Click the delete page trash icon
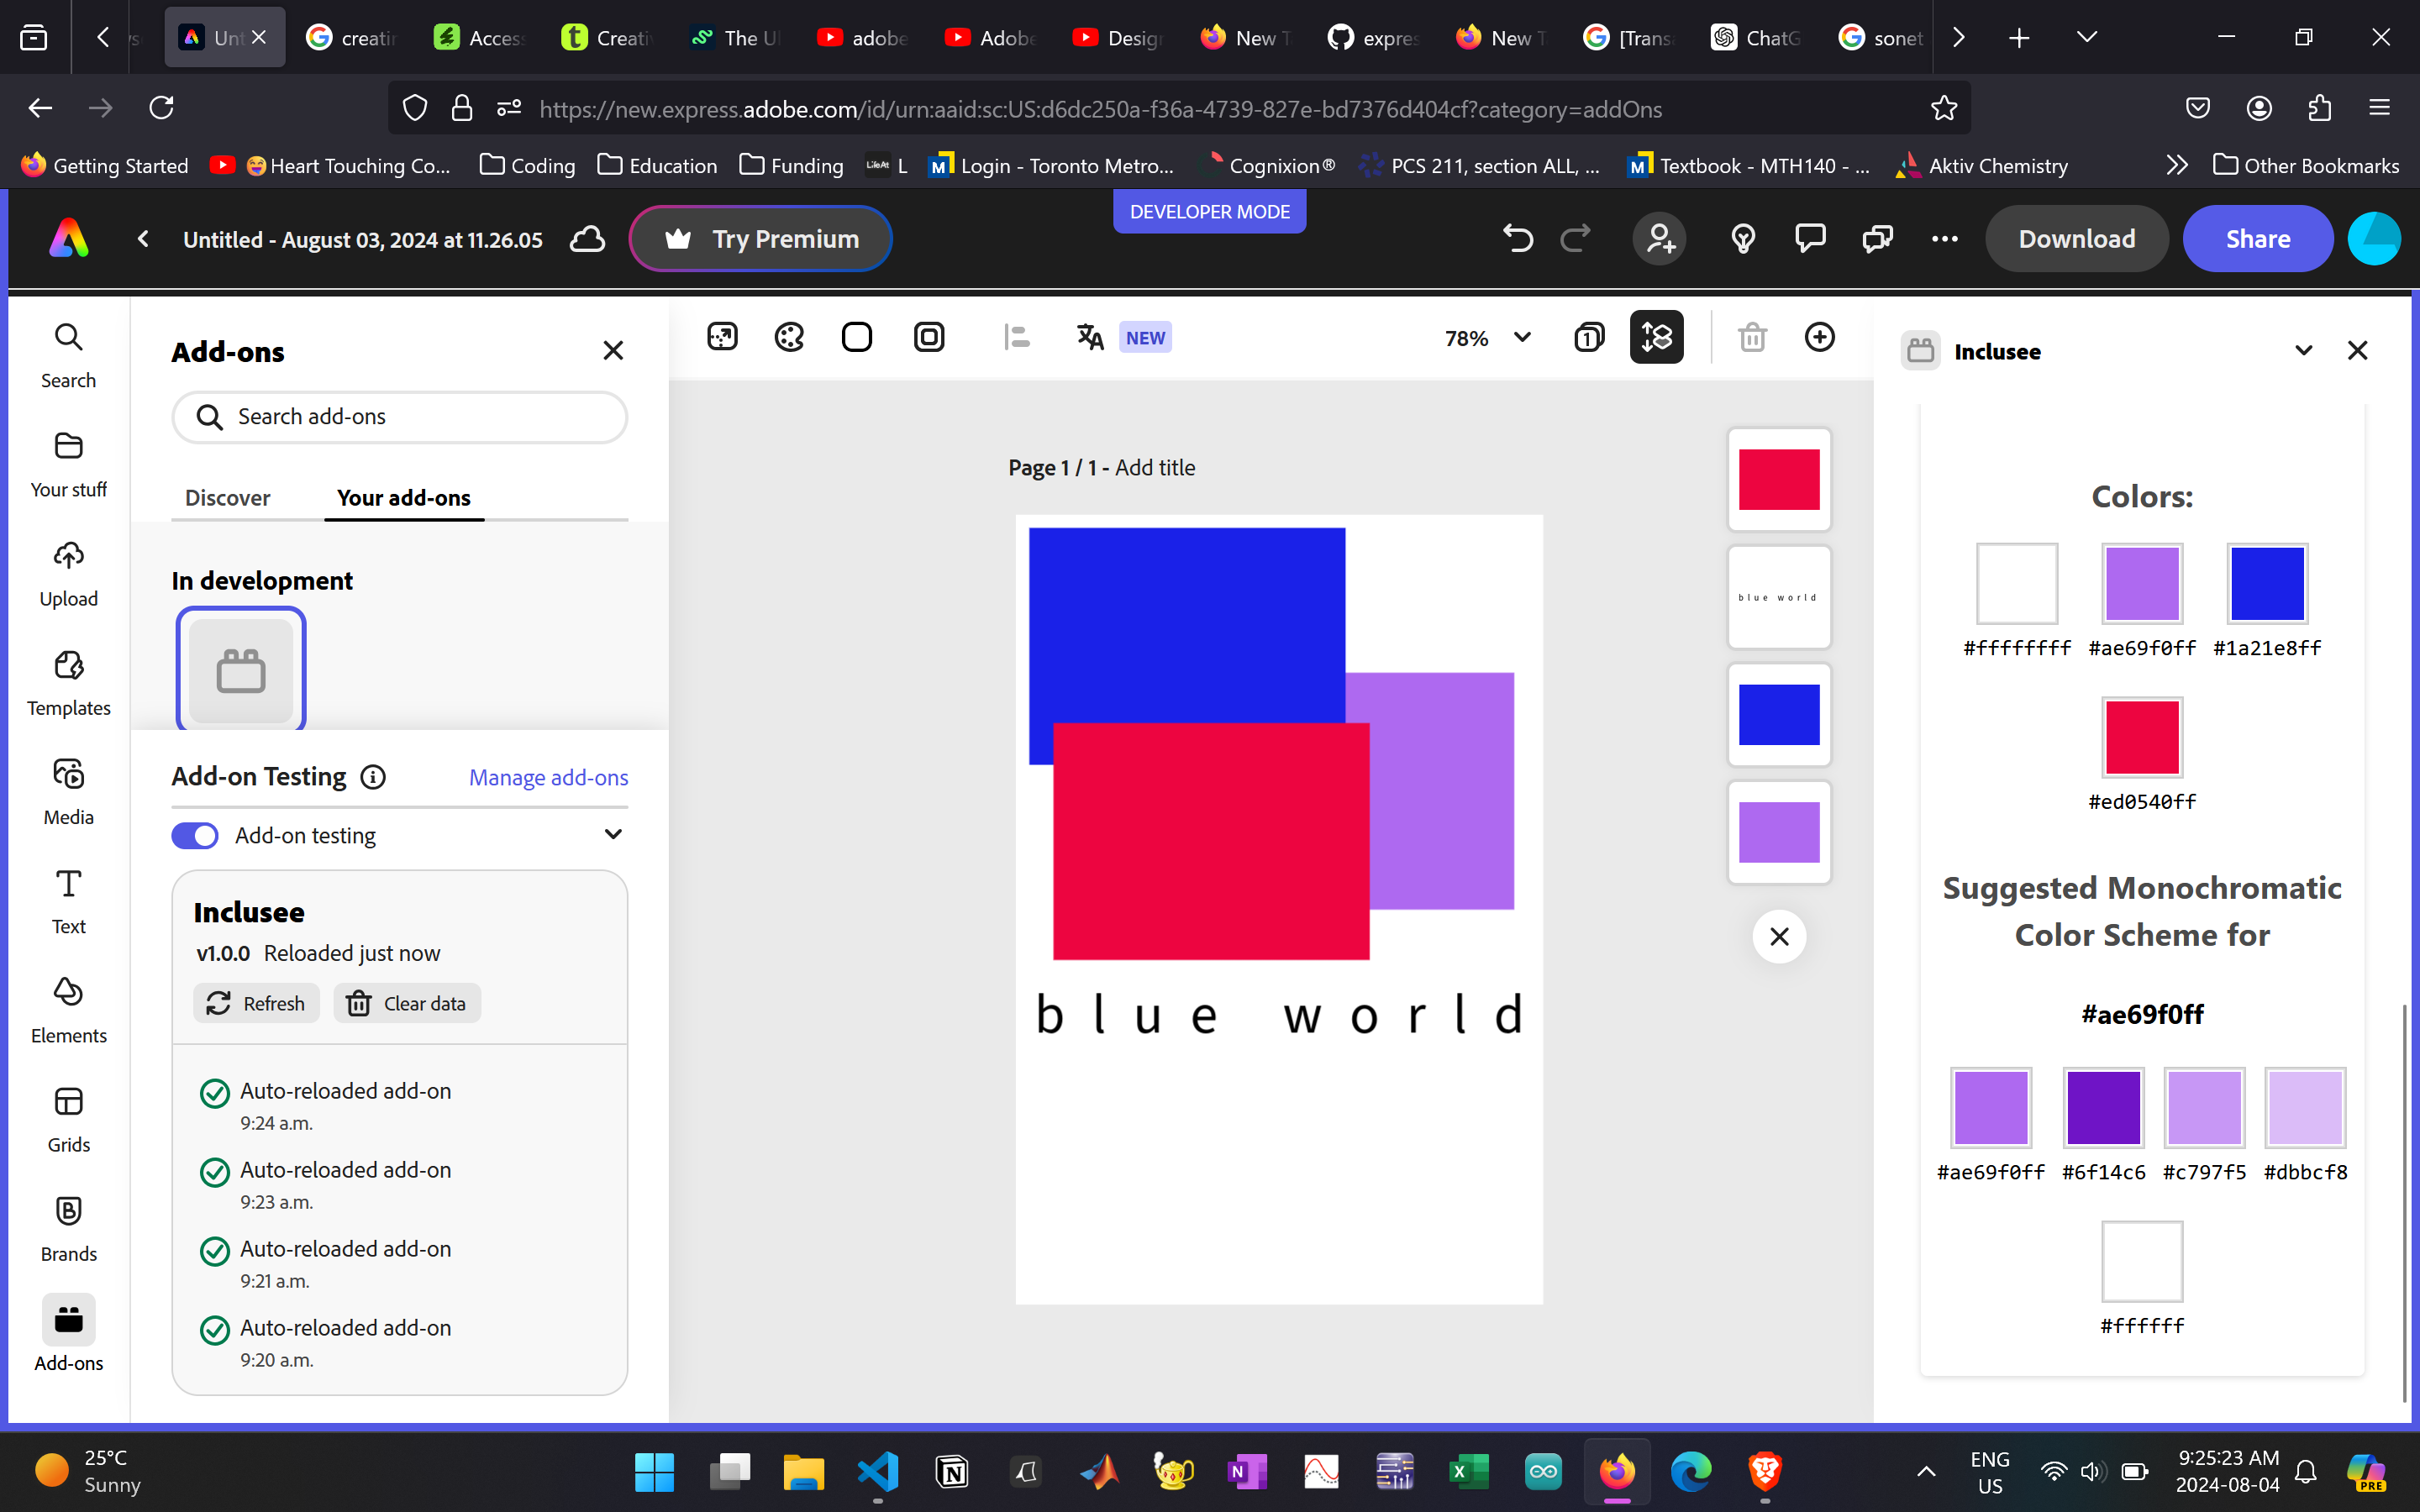 click(x=1752, y=338)
